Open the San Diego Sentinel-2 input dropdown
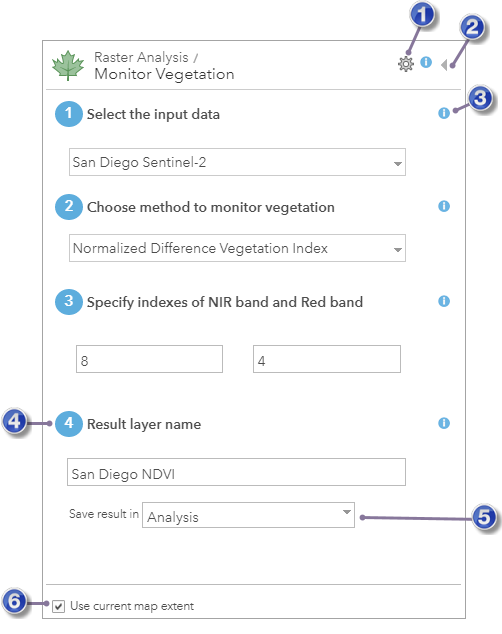 237,162
